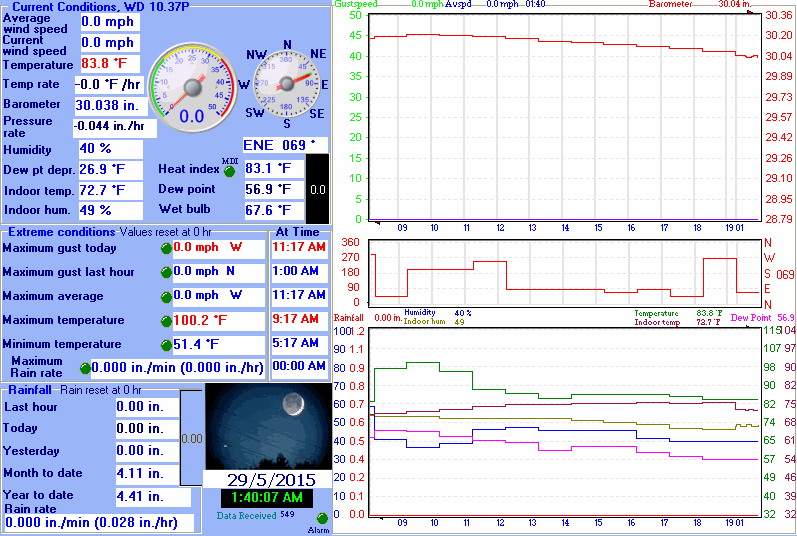
Task: Select the red Temperature value 83.8 °F
Action: tap(110, 64)
